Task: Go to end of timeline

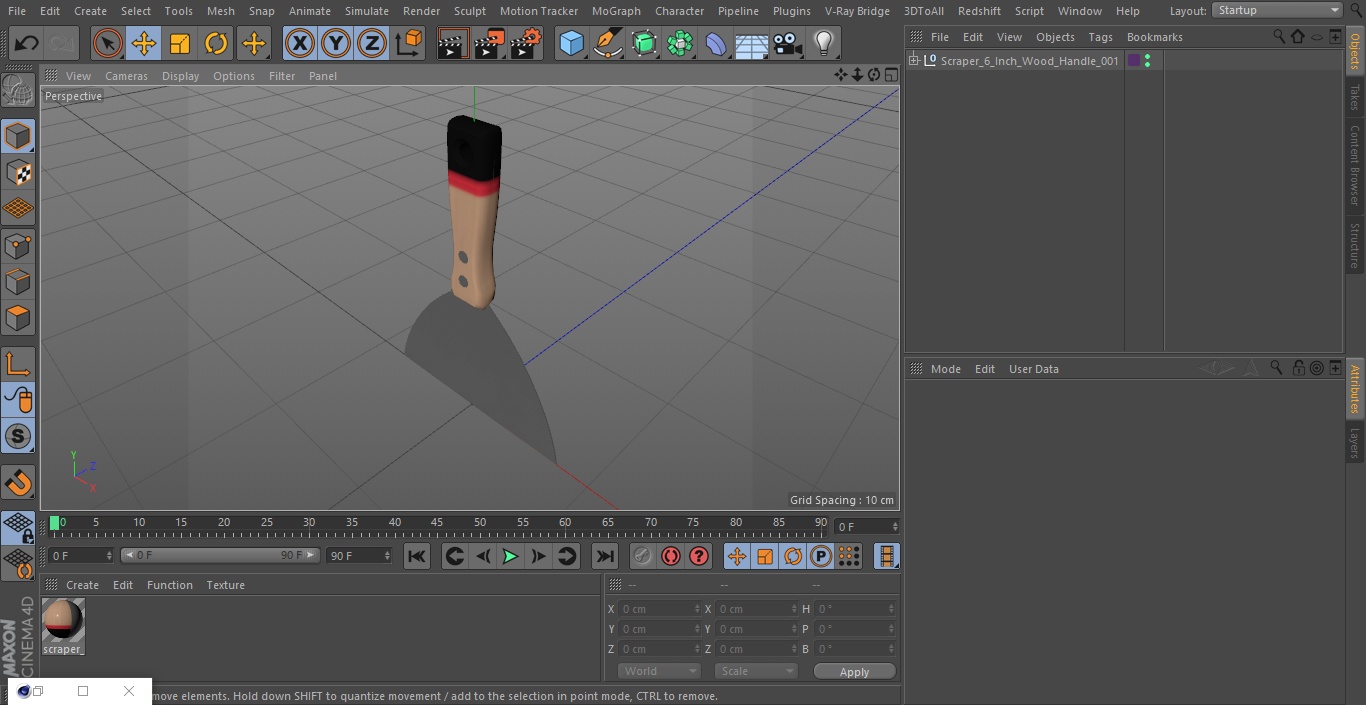Action: coord(605,556)
